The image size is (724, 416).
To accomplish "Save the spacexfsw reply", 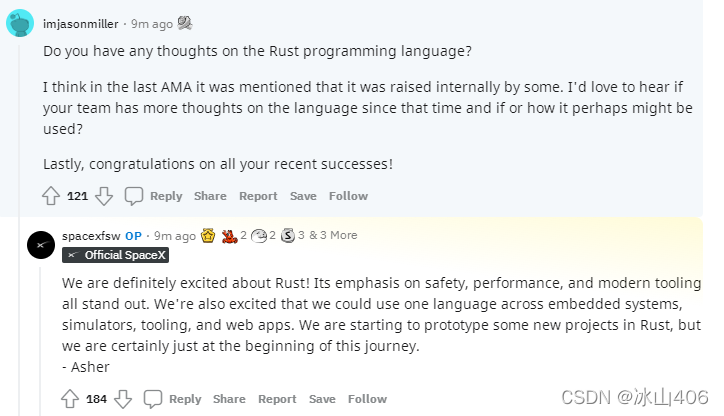I will coord(322,399).
